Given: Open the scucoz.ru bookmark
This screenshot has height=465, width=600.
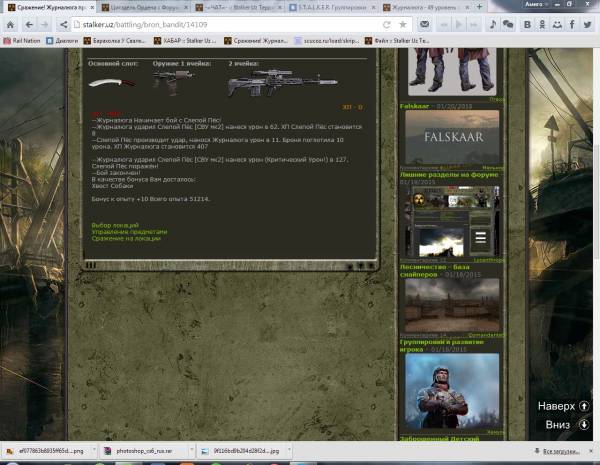Looking at the screenshot, I should [327, 41].
